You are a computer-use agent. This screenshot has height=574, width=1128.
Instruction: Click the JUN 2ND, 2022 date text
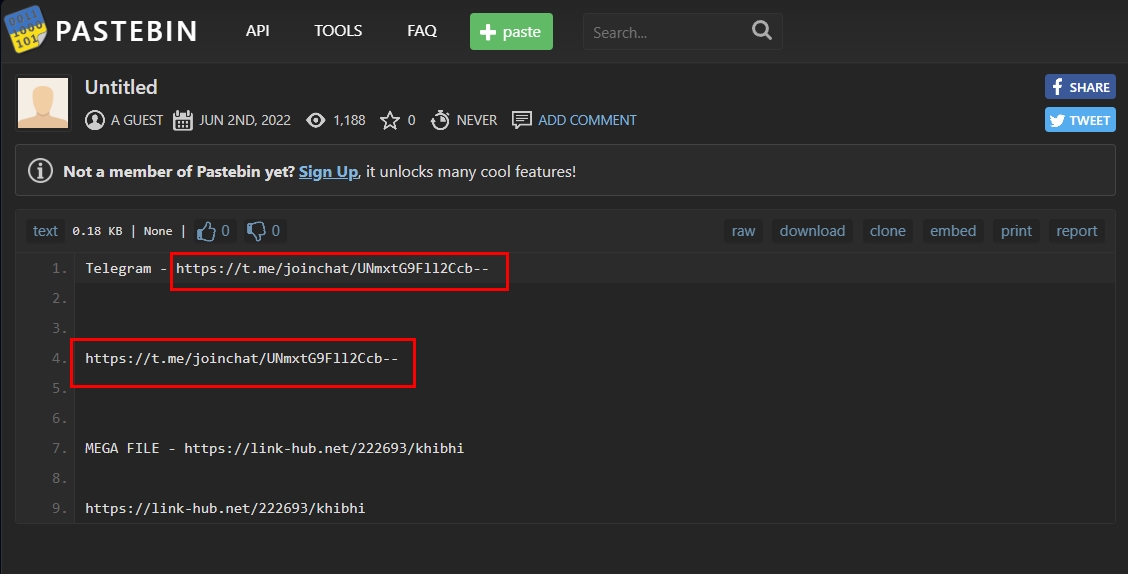click(x=245, y=120)
